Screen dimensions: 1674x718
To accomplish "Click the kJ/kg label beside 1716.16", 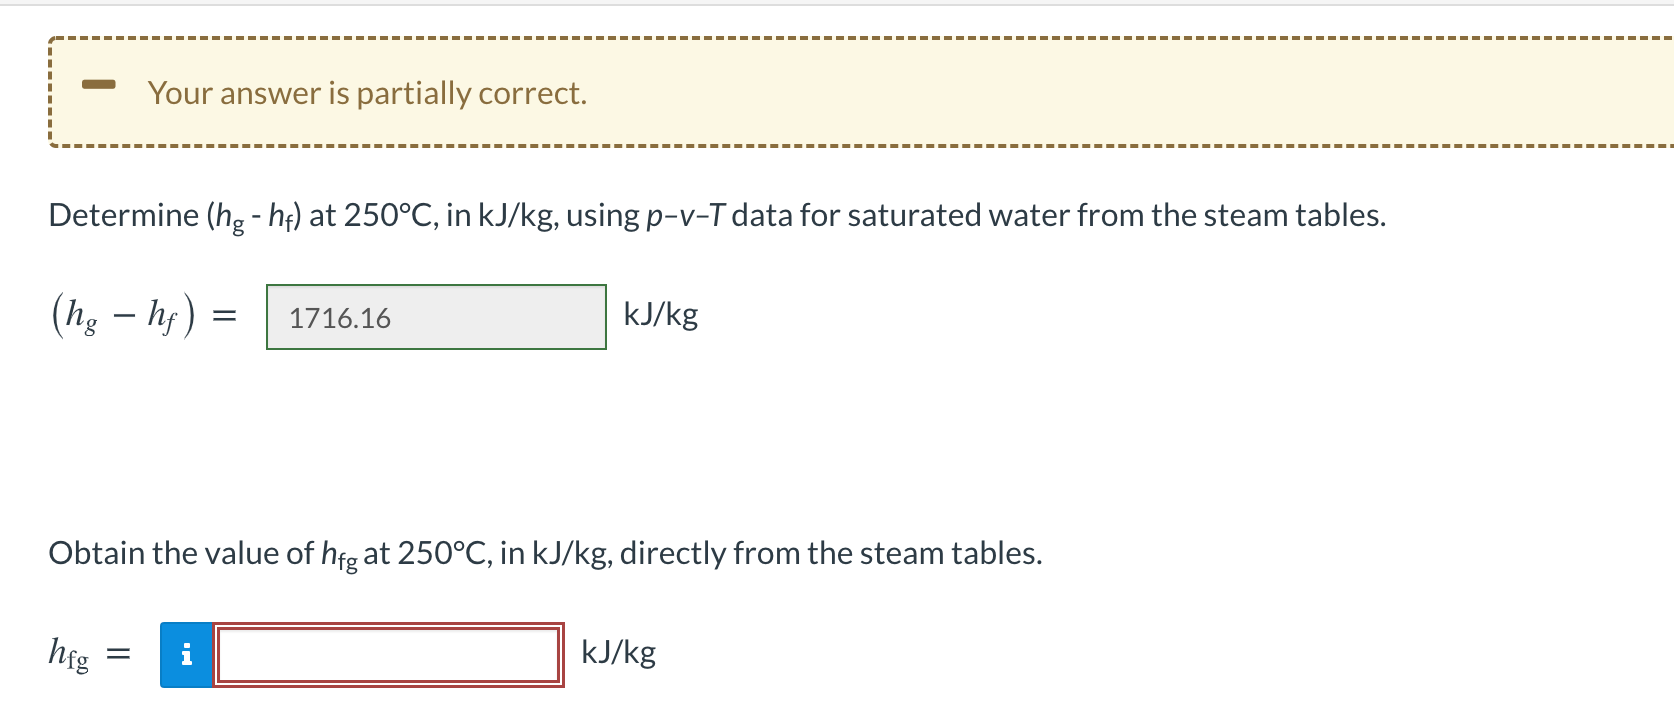I will (x=661, y=315).
